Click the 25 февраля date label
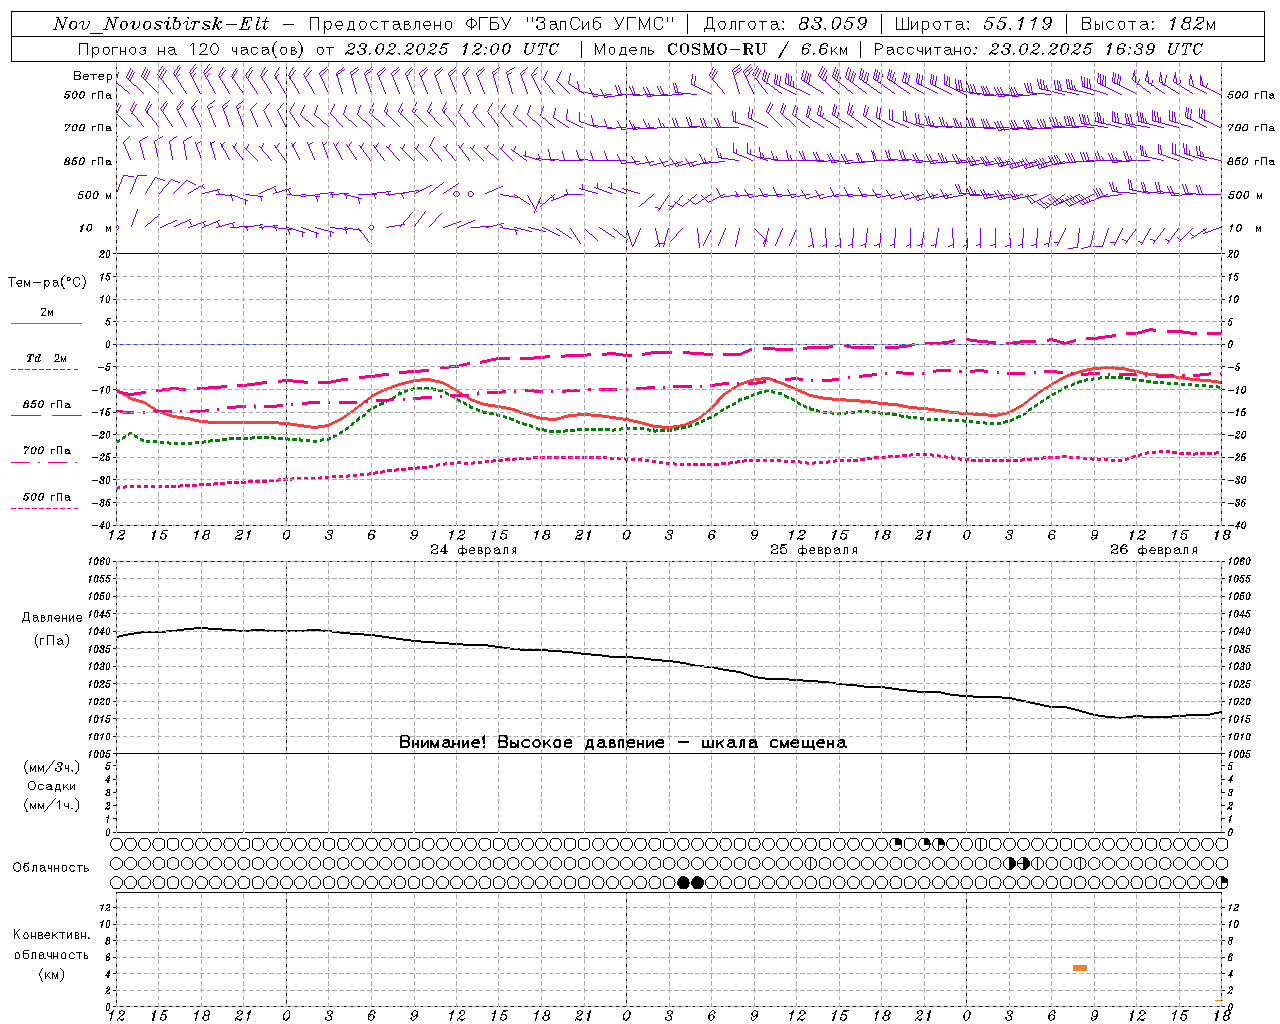1280x1024 pixels. [x=814, y=550]
